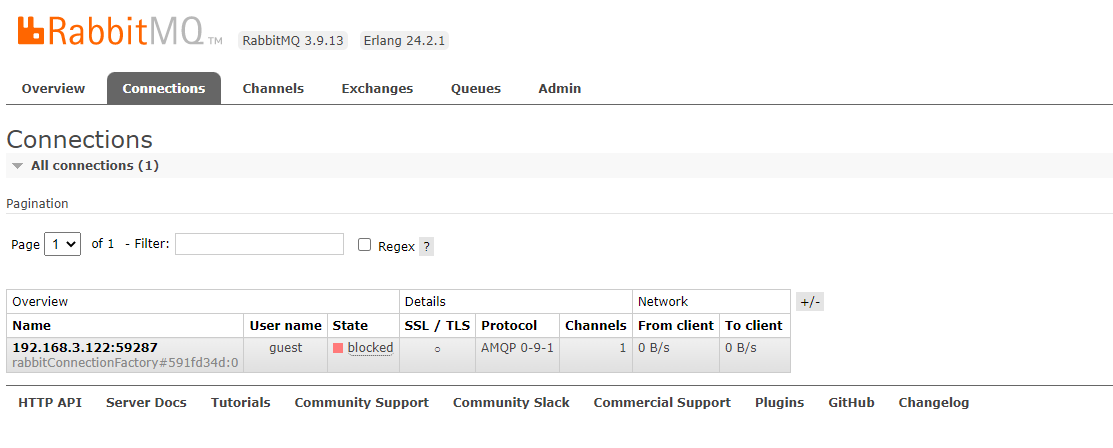Open the HTTP API link
This screenshot has width=1113, height=448.
point(50,403)
